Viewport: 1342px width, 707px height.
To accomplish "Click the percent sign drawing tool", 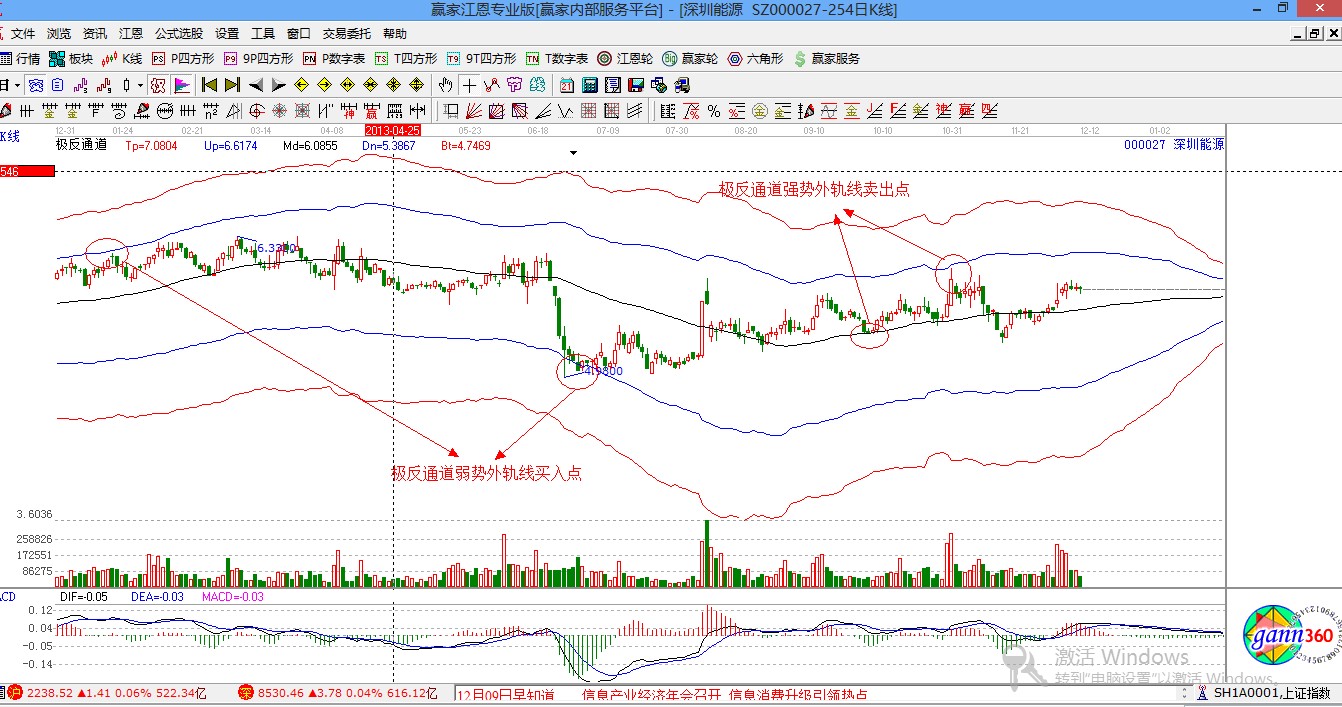I will [714, 110].
